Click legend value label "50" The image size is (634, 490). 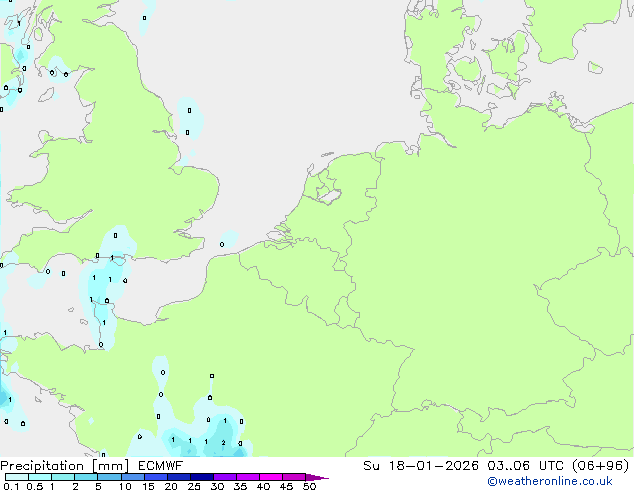[x=310, y=486]
